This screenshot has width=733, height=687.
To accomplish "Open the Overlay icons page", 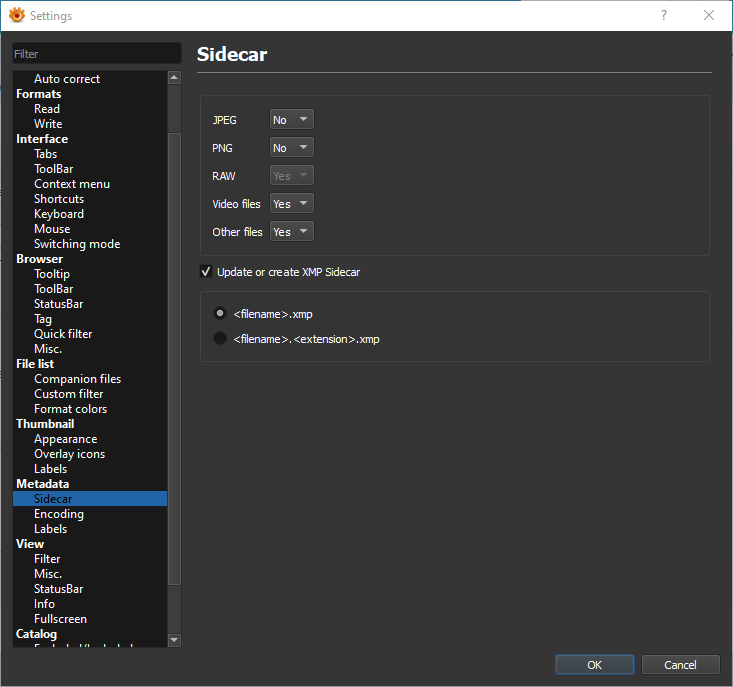I will (x=70, y=454).
